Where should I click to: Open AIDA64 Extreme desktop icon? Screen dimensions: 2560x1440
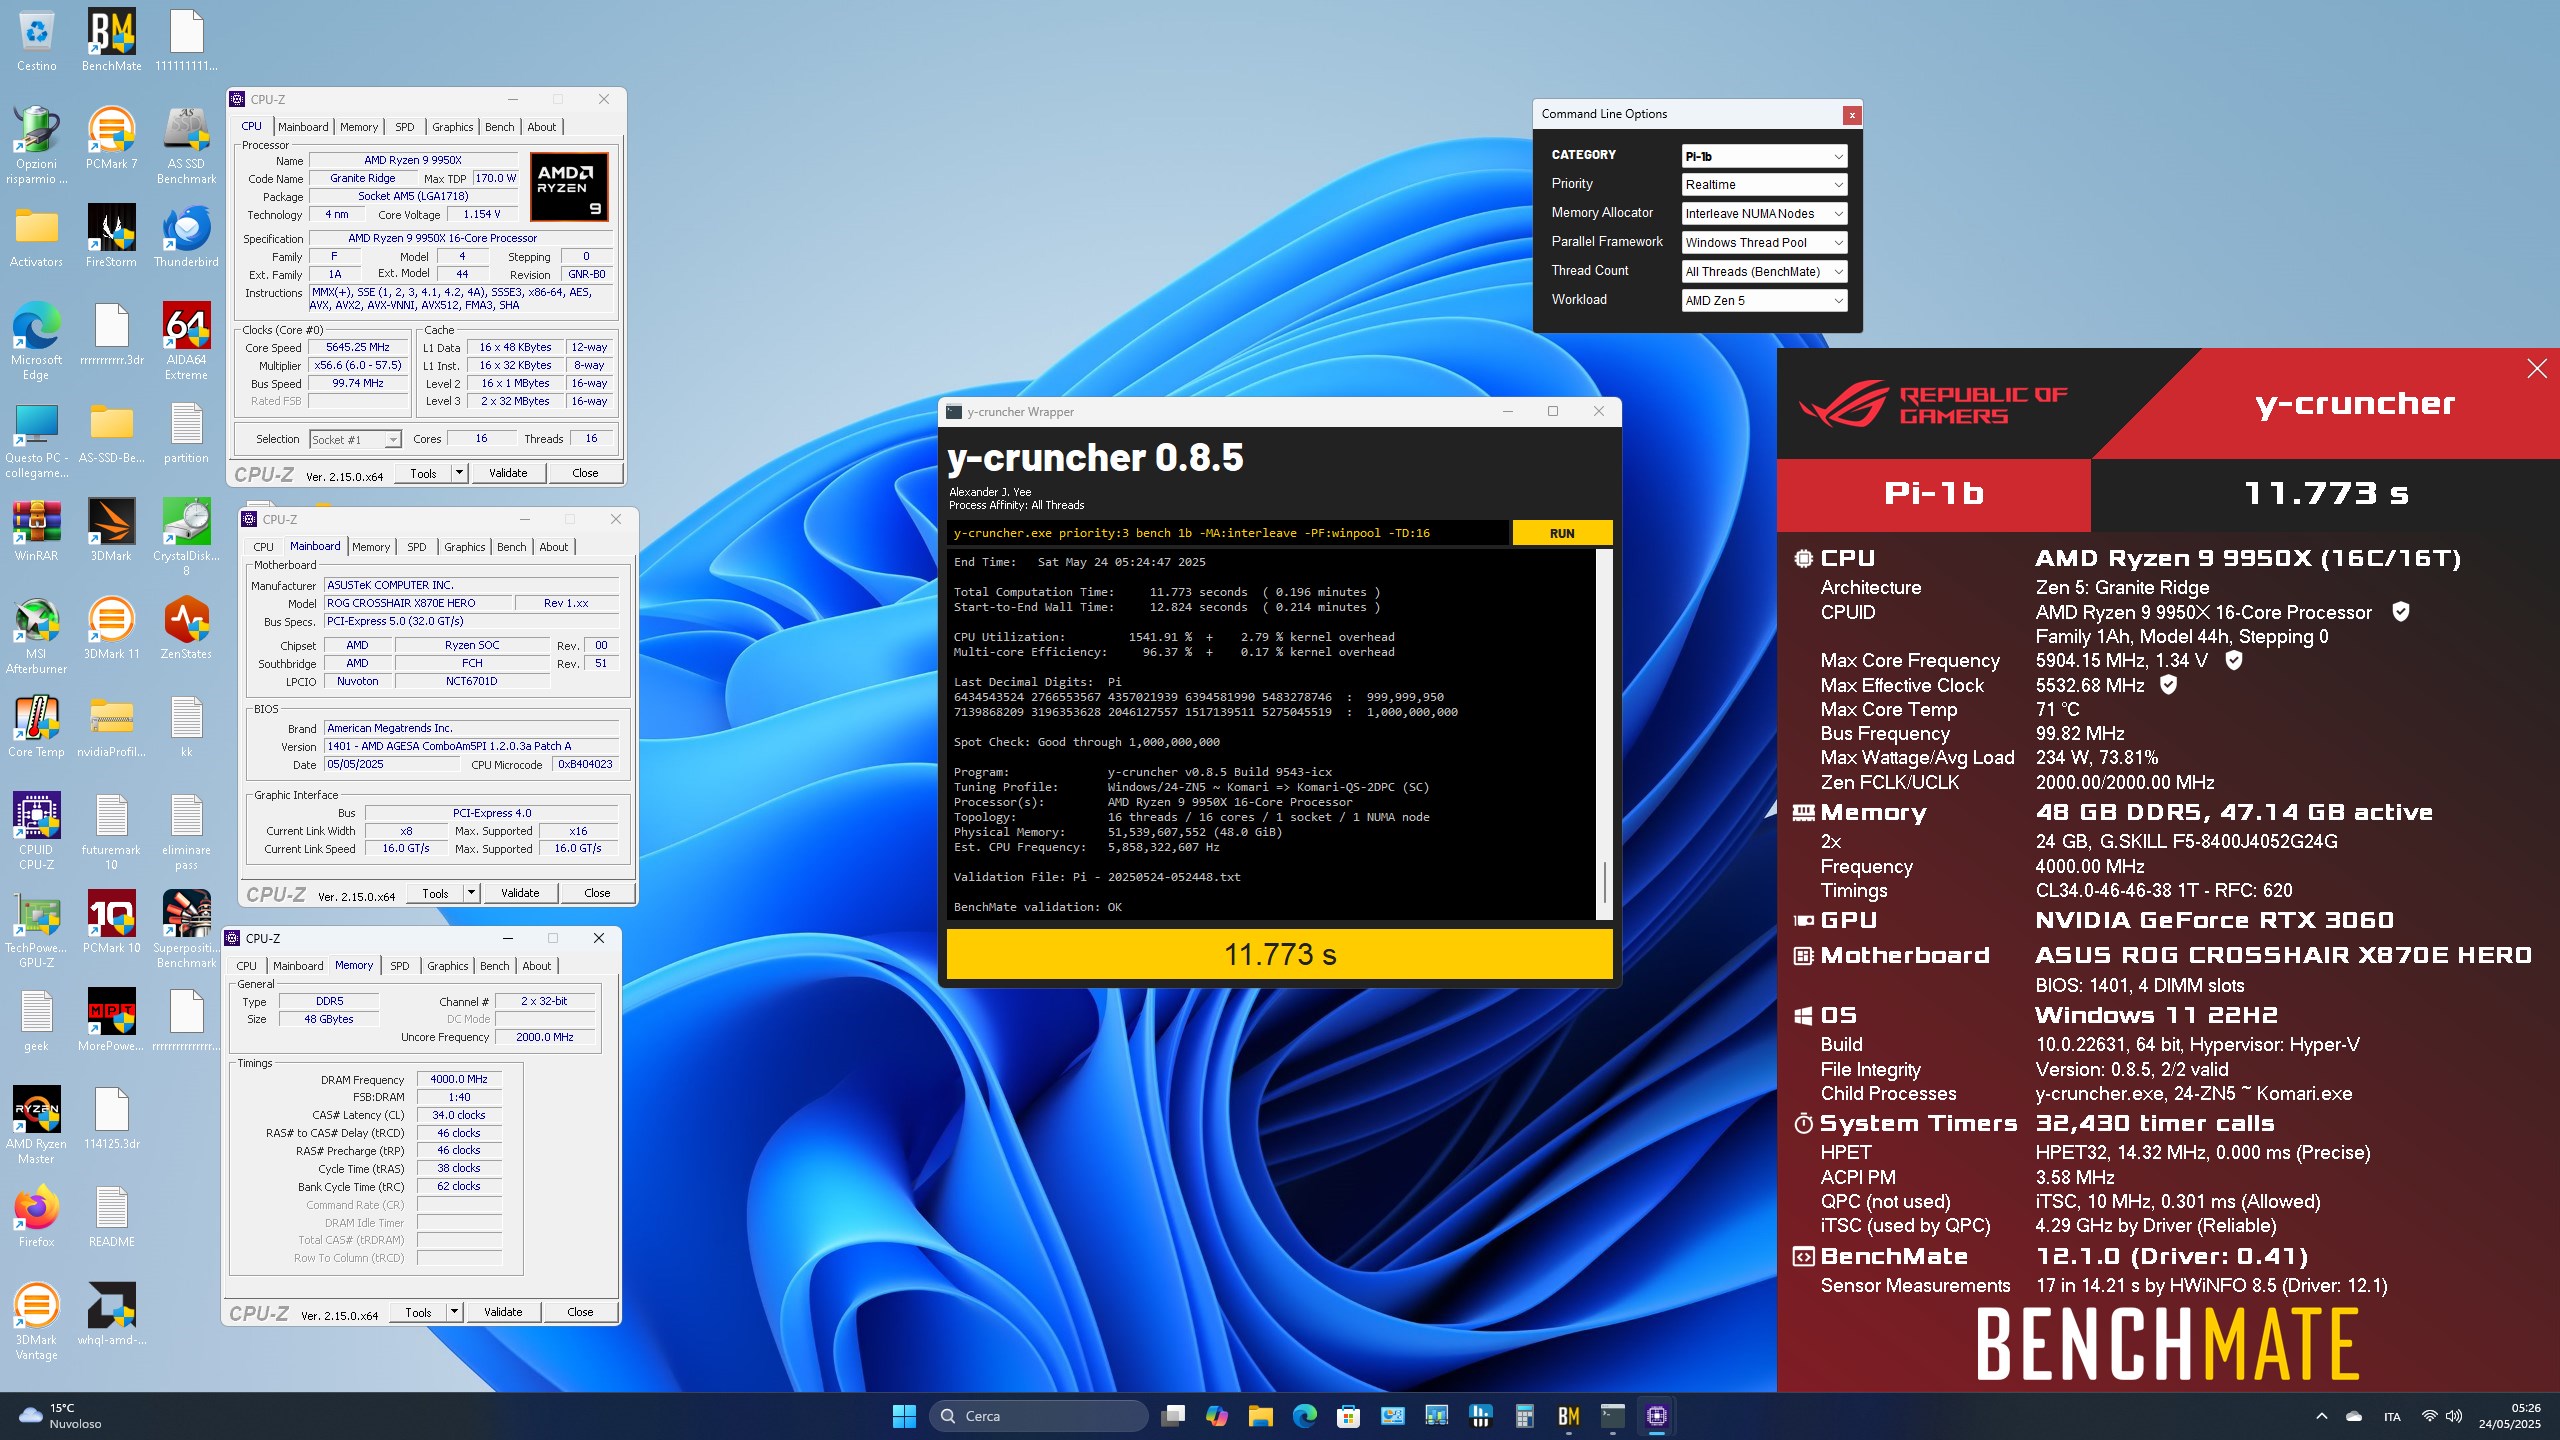(x=186, y=341)
